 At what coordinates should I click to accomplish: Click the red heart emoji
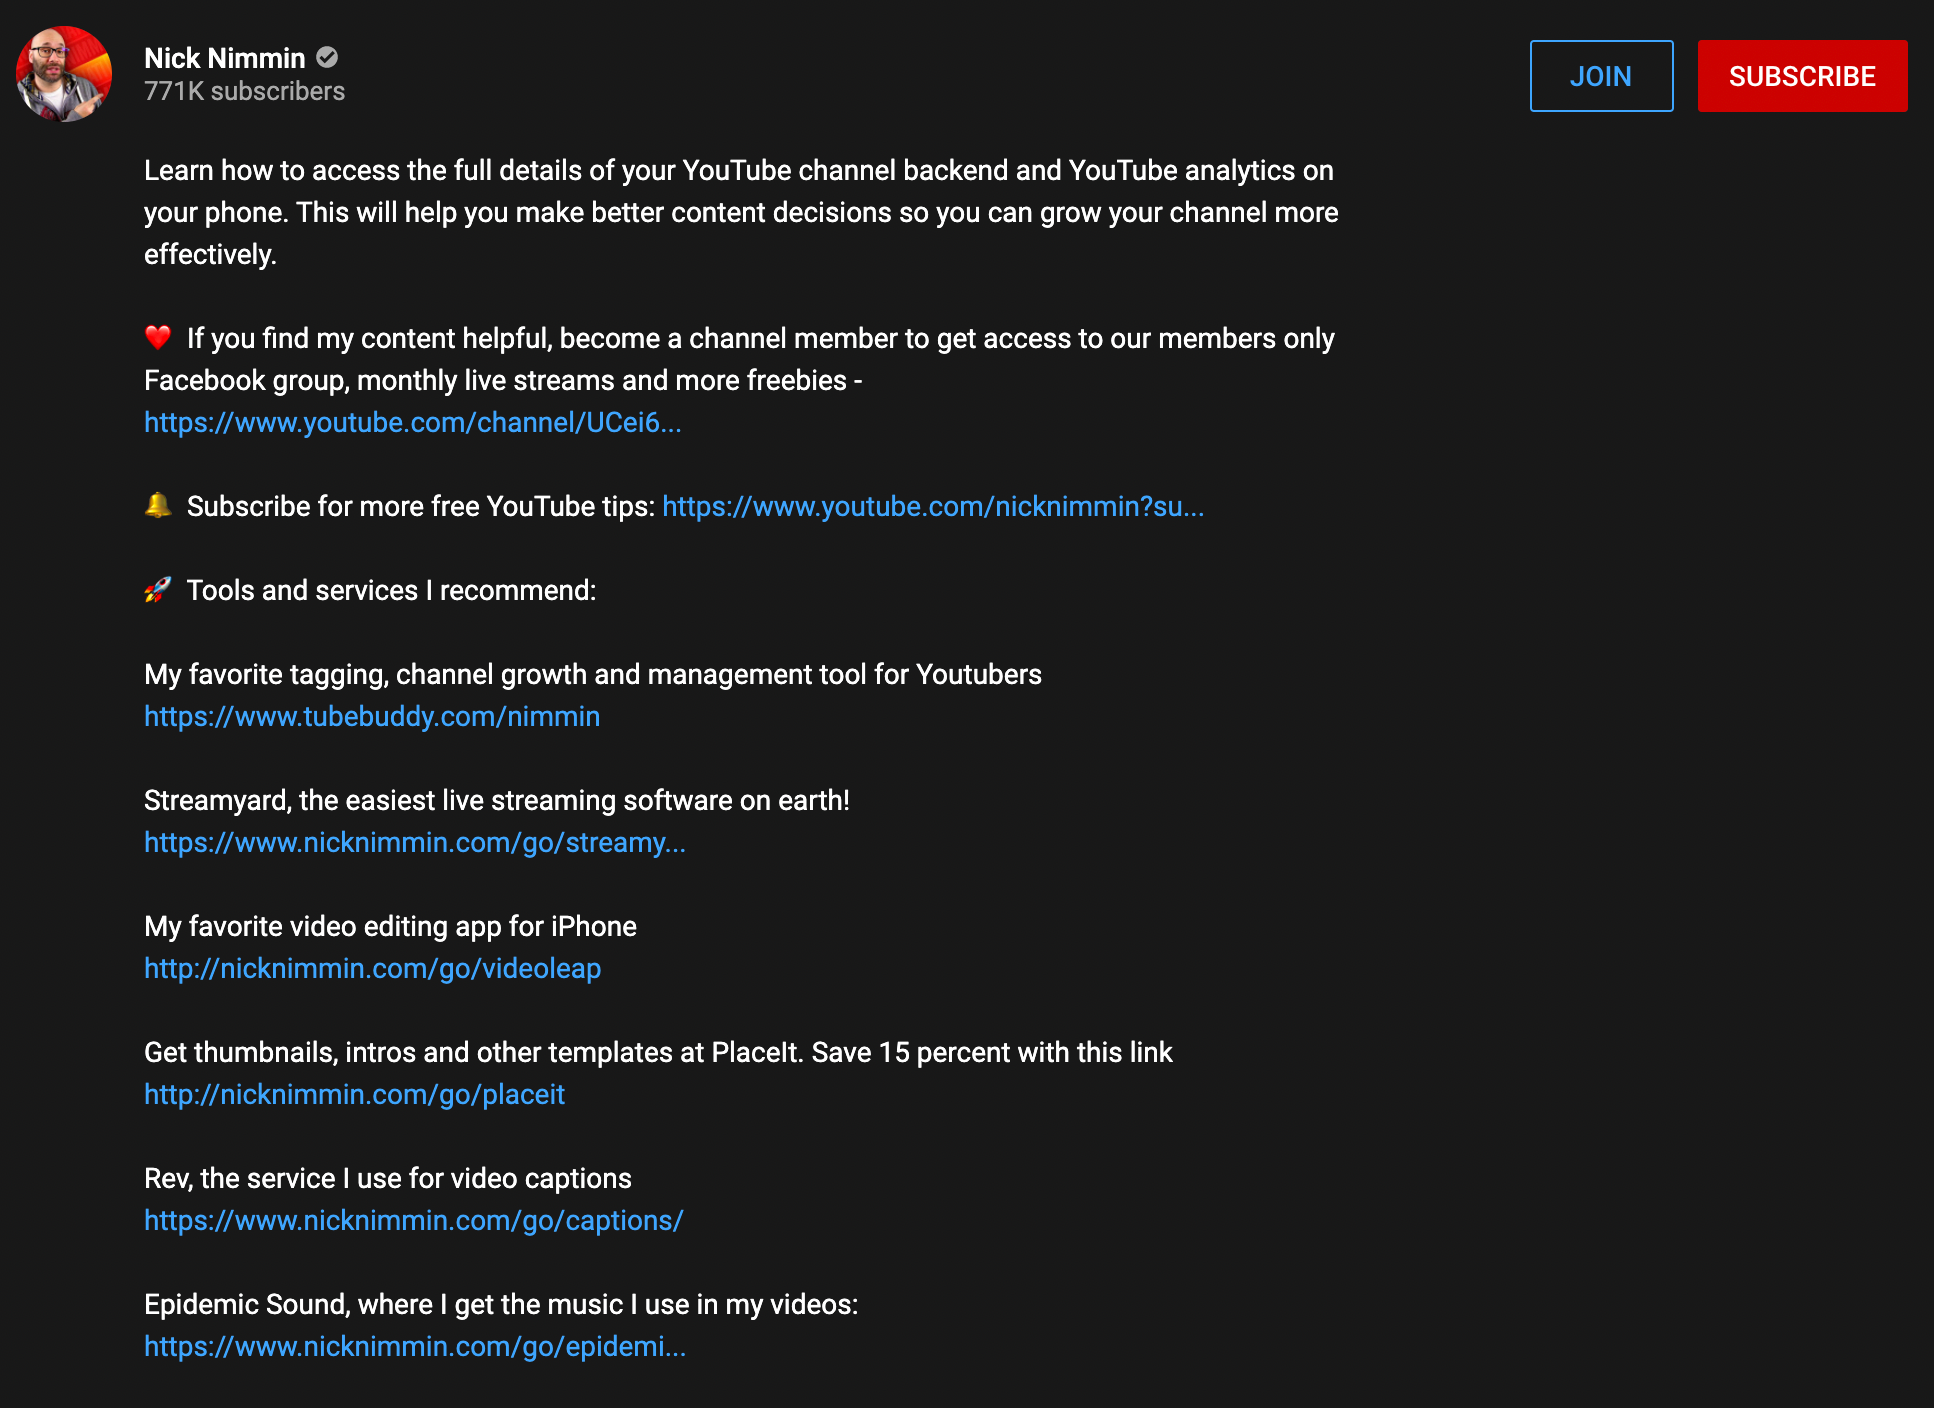157,338
